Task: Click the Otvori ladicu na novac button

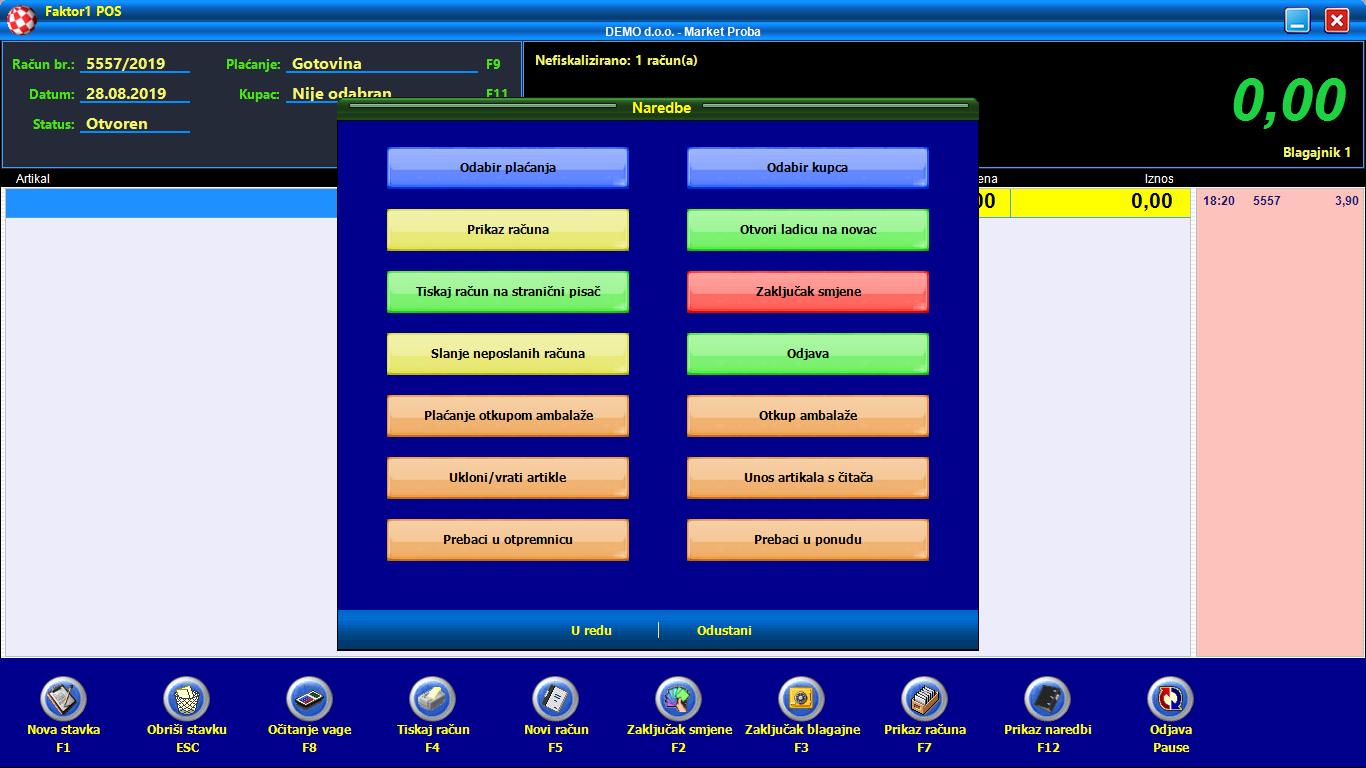Action: pyautogui.click(x=808, y=230)
